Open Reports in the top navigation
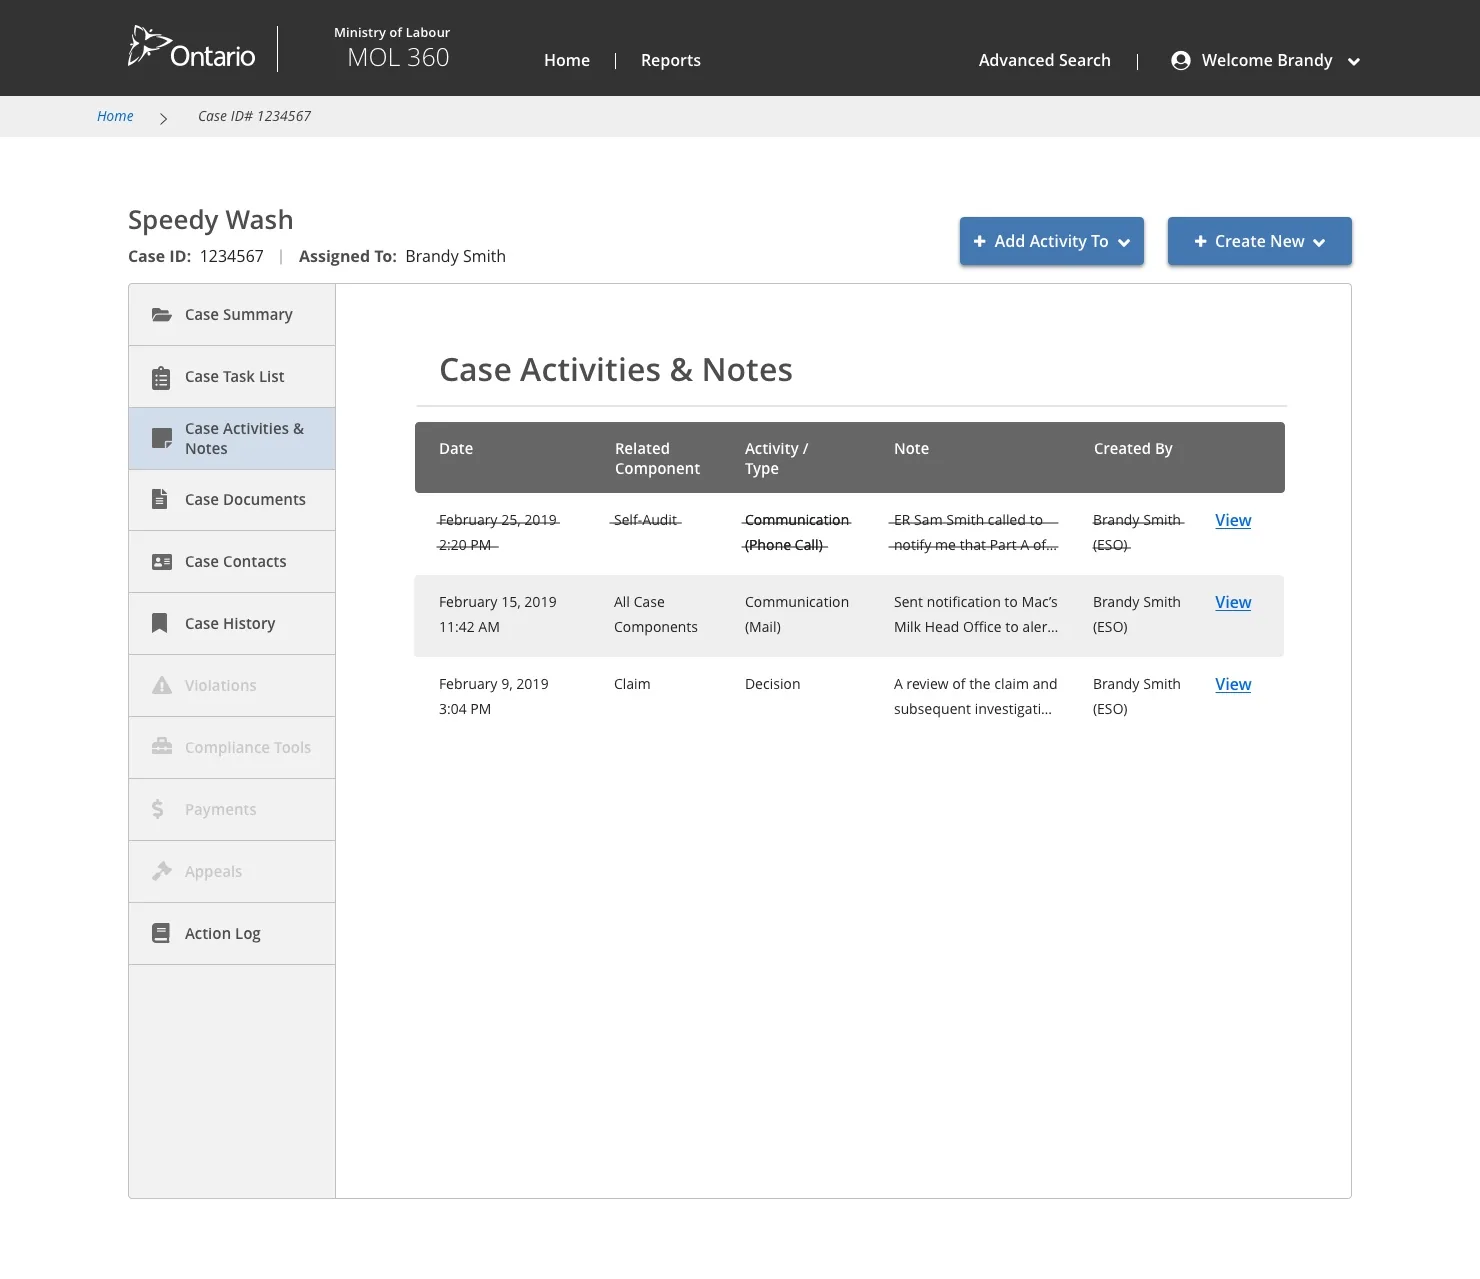 coord(670,61)
